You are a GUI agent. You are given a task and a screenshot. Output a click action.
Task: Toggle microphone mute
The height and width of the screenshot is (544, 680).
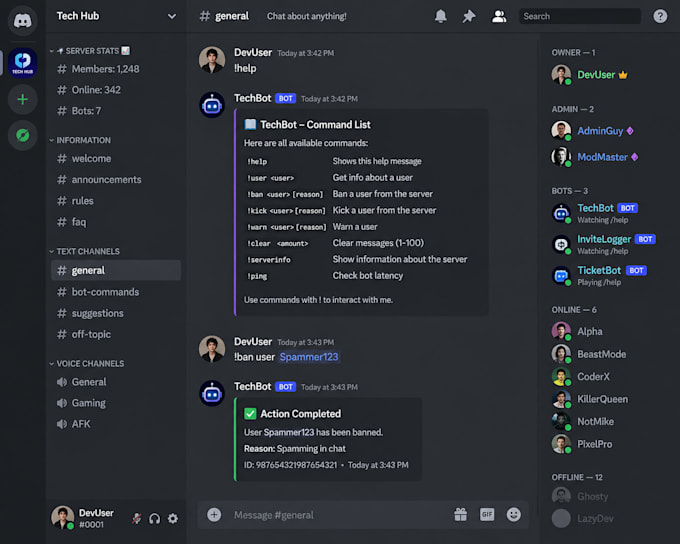pos(137,518)
